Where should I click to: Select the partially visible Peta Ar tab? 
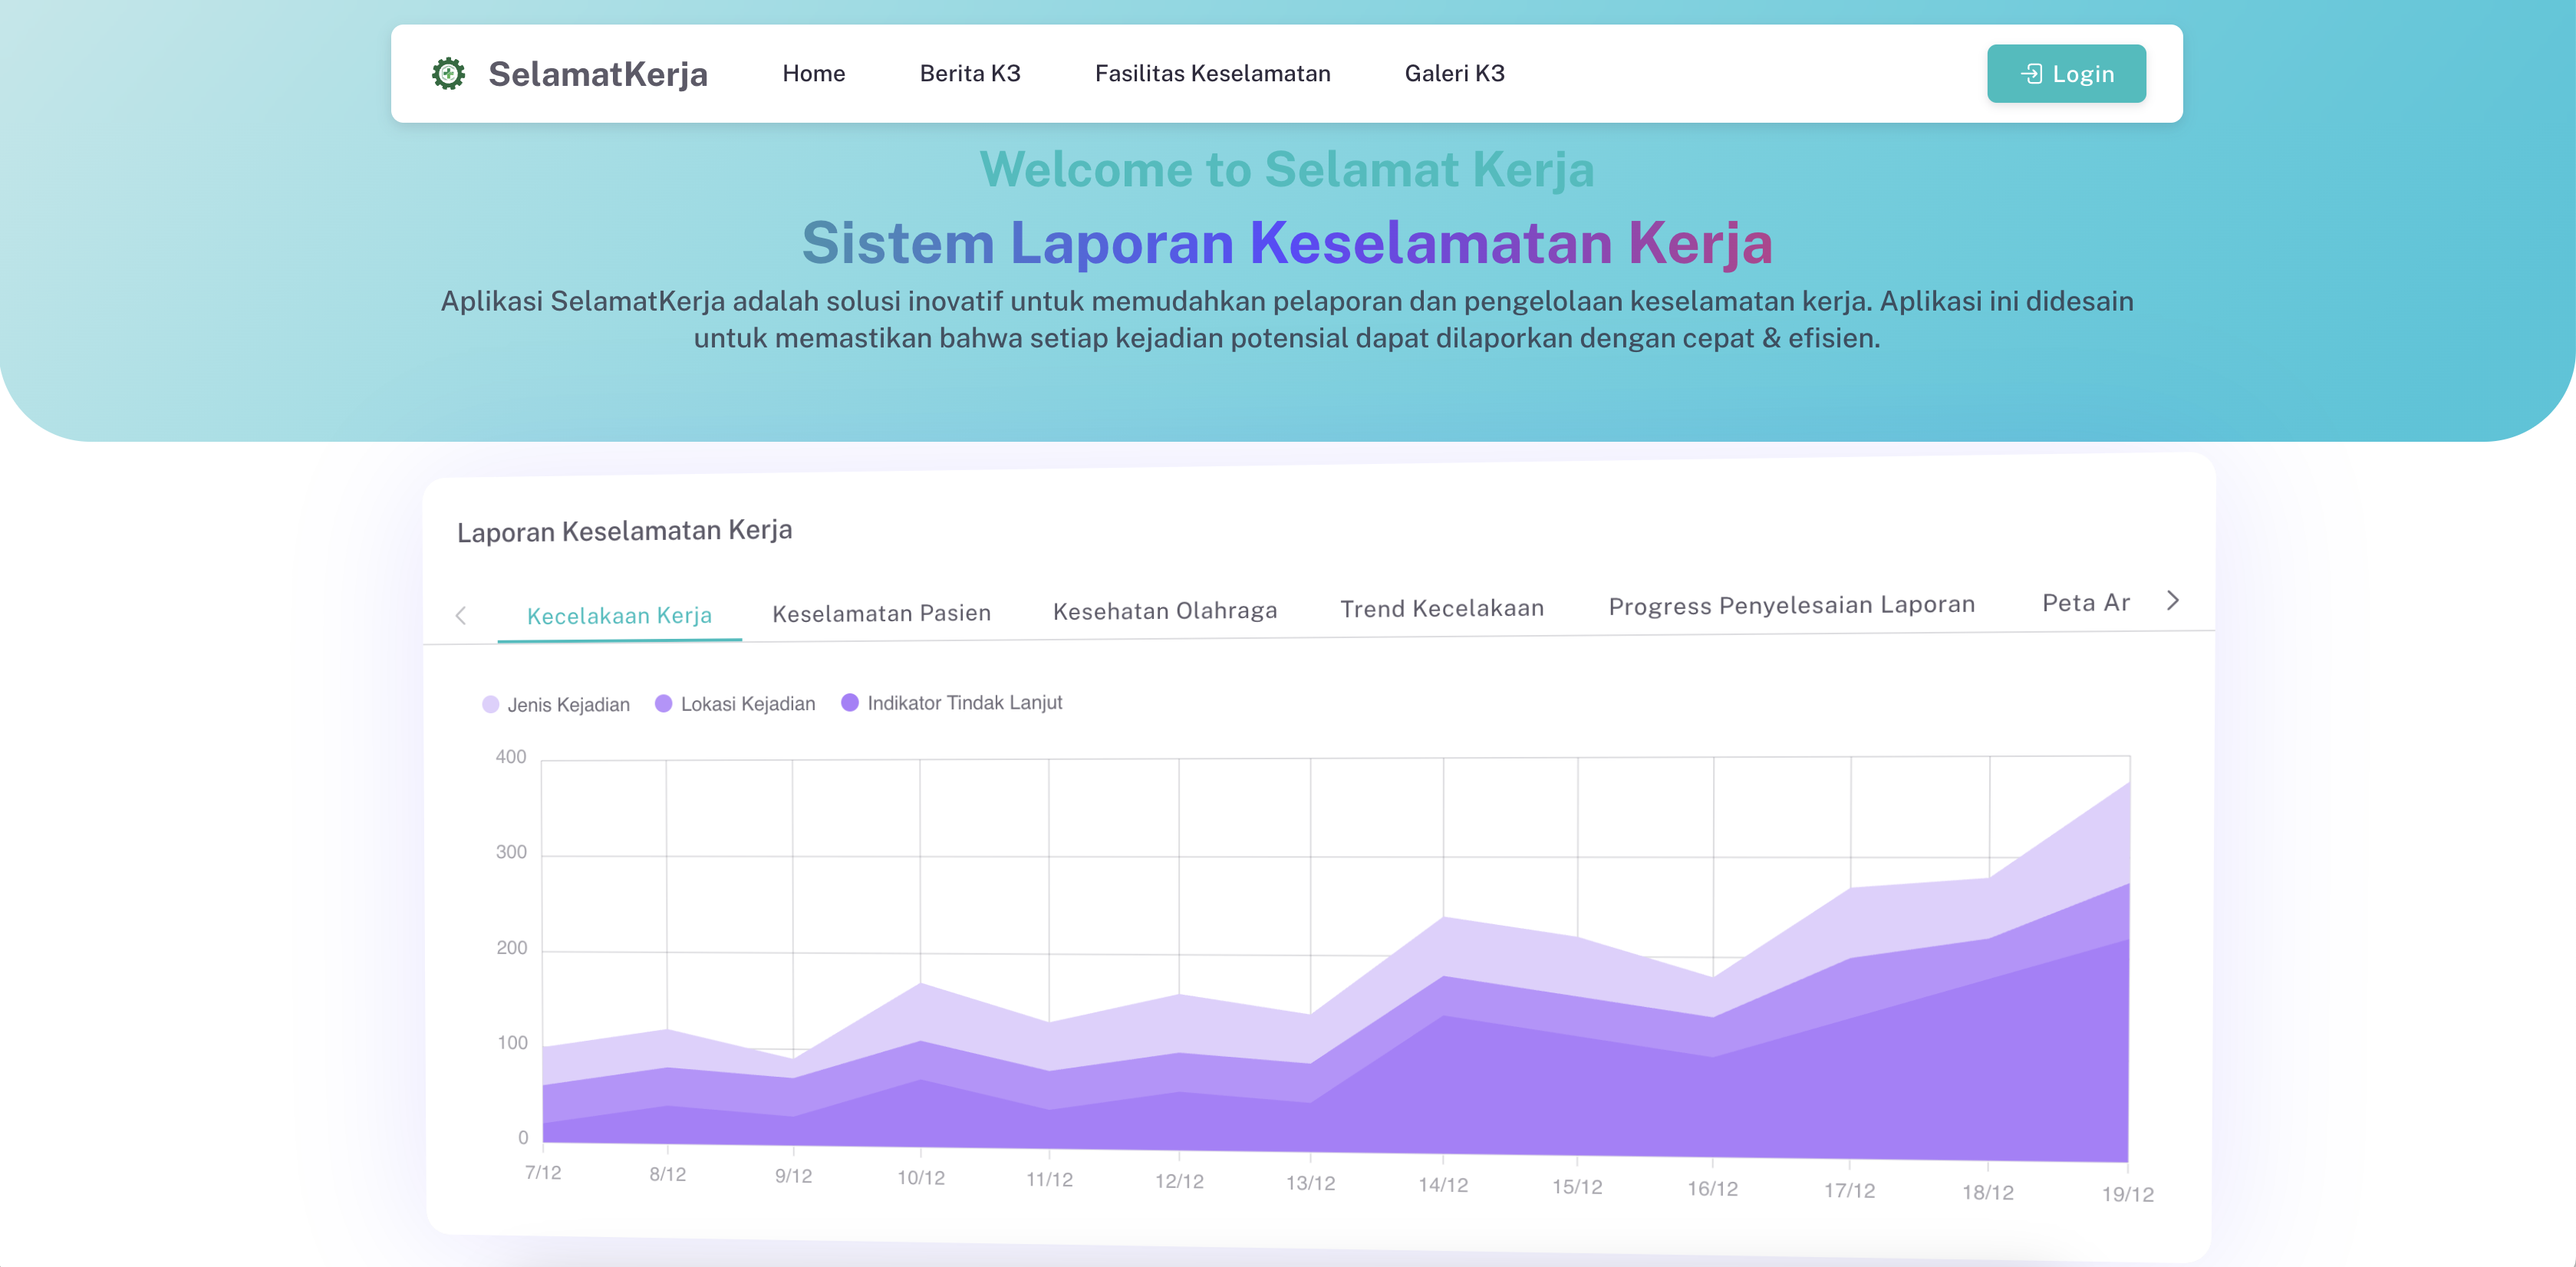pos(2085,602)
